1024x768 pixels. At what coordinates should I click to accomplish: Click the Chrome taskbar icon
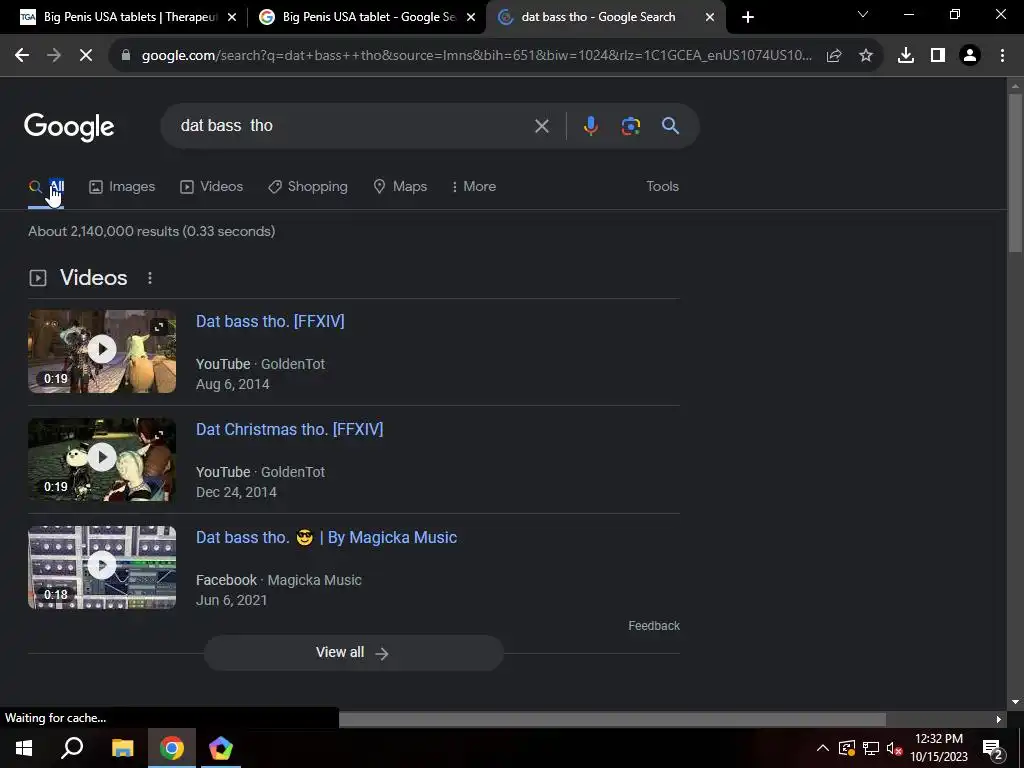click(x=172, y=748)
